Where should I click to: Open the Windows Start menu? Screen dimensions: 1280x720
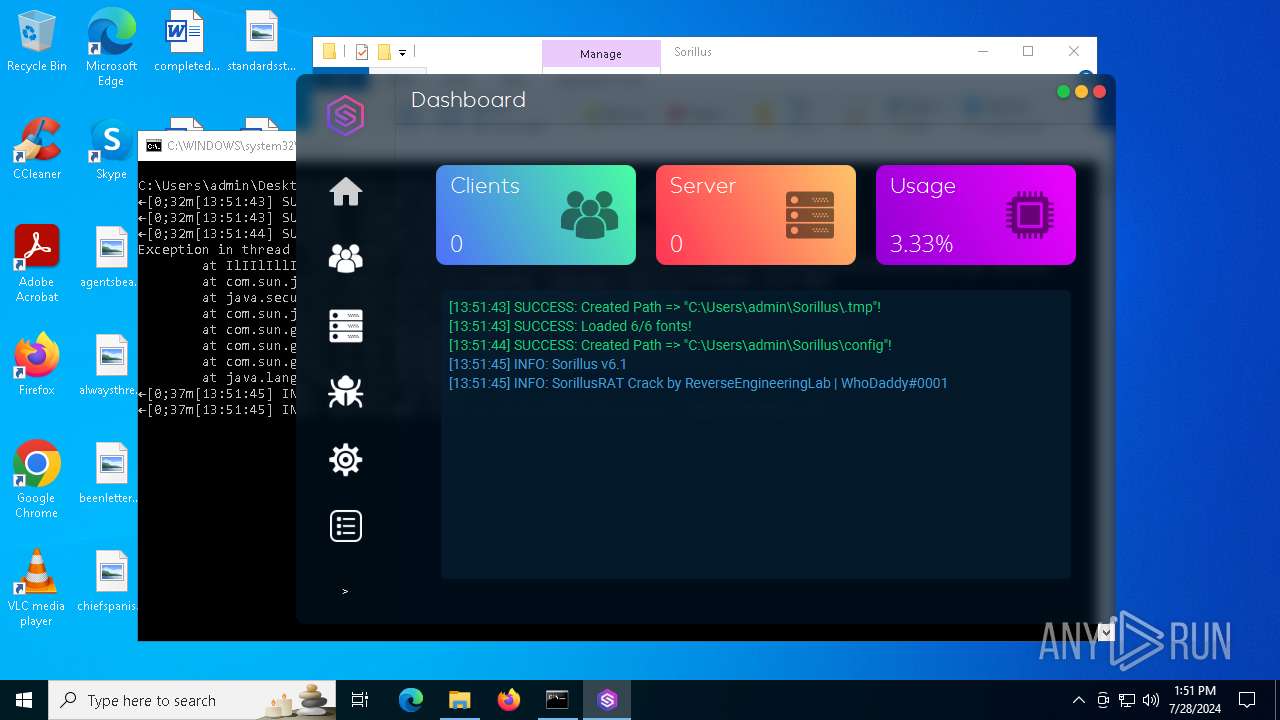coord(24,700)
